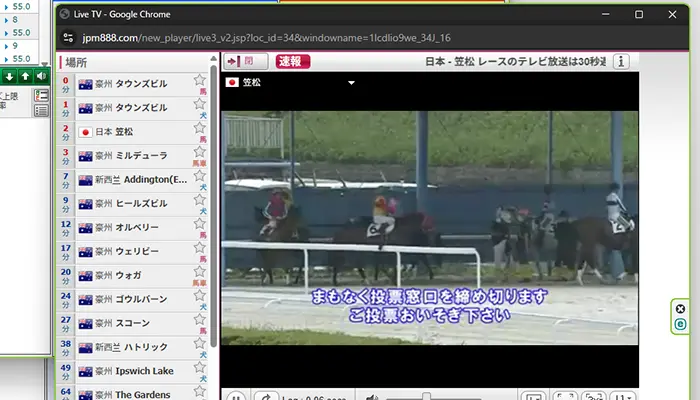Screen dimensions: 700x400
Task: Click the jpm888.com address bar URL
Action: [x=266, y=38]
